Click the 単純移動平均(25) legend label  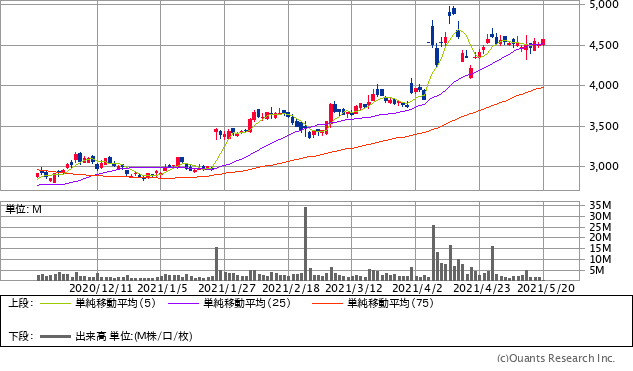click(x=247, y=303)
